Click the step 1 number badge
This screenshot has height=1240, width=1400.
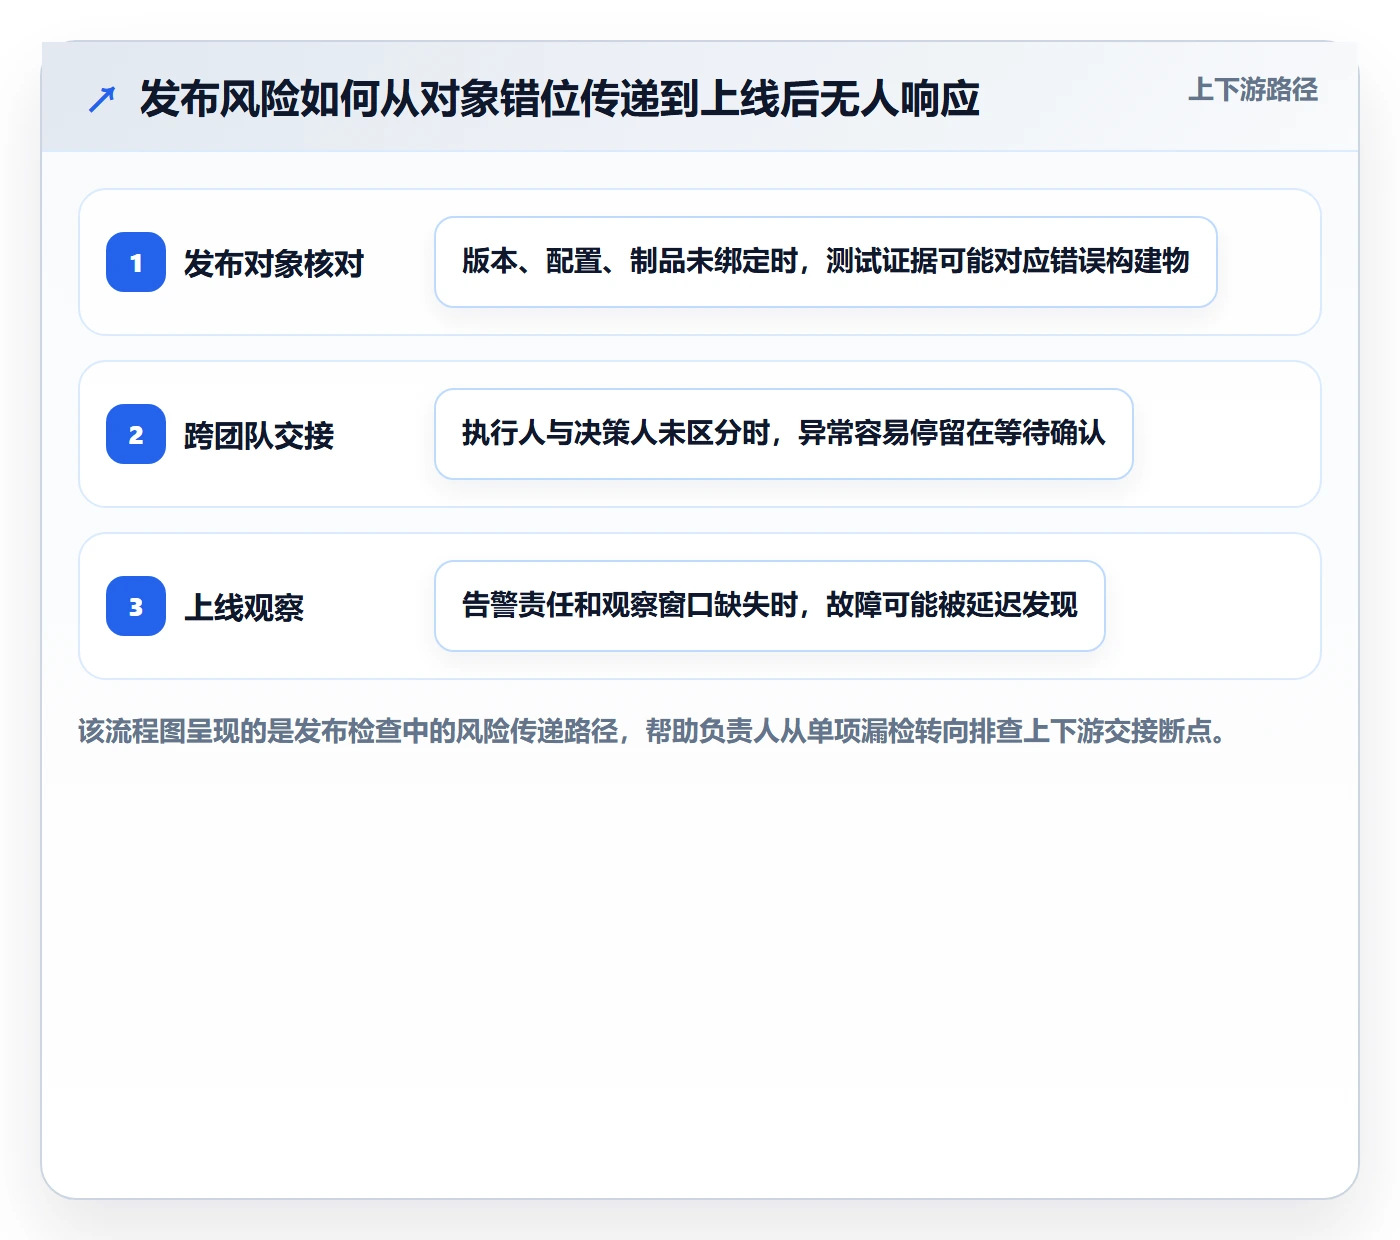136,262
